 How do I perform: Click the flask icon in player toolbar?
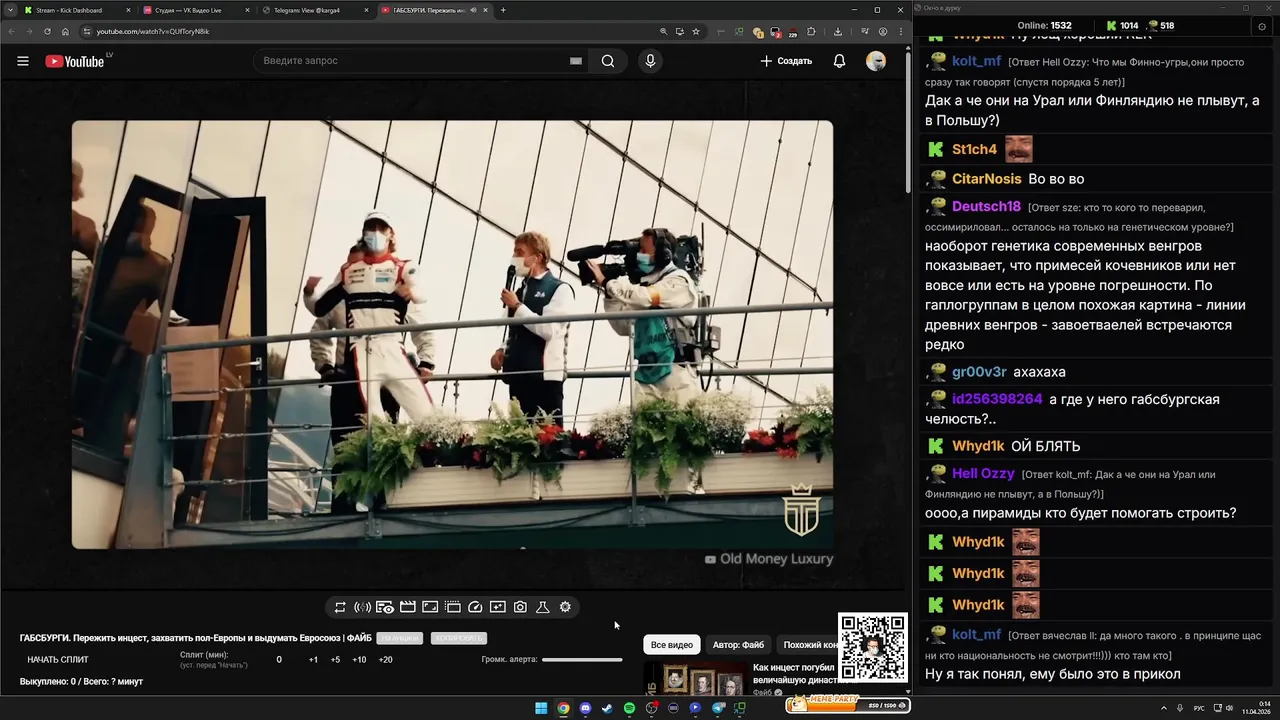point(543,607)
